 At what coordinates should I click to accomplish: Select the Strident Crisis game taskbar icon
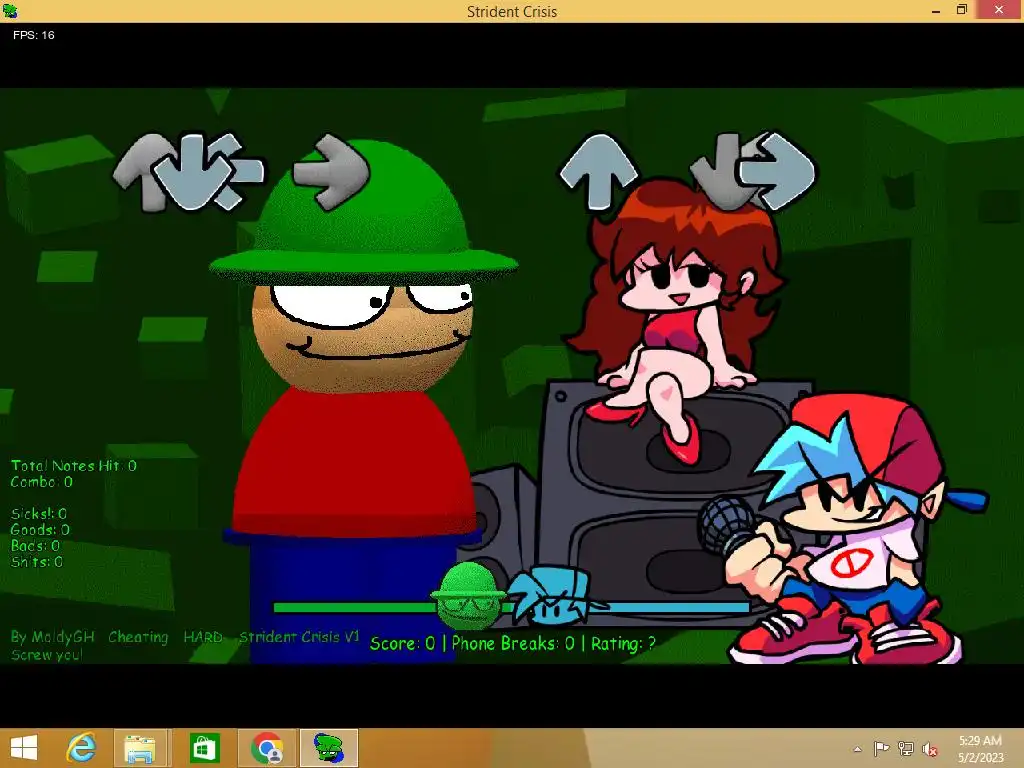click(328, 748)
